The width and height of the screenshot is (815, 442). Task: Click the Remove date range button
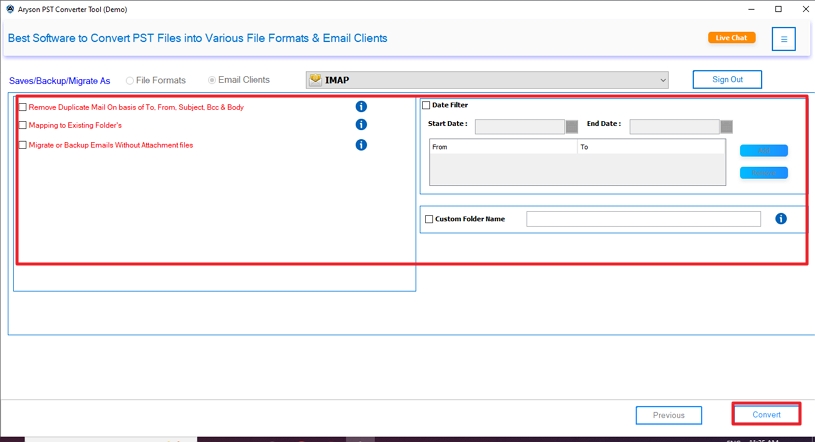click(764, 173)
